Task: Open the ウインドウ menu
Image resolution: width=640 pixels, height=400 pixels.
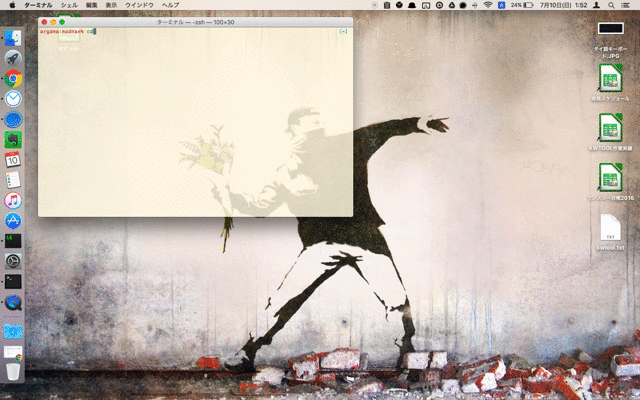Action: point(139,5)
